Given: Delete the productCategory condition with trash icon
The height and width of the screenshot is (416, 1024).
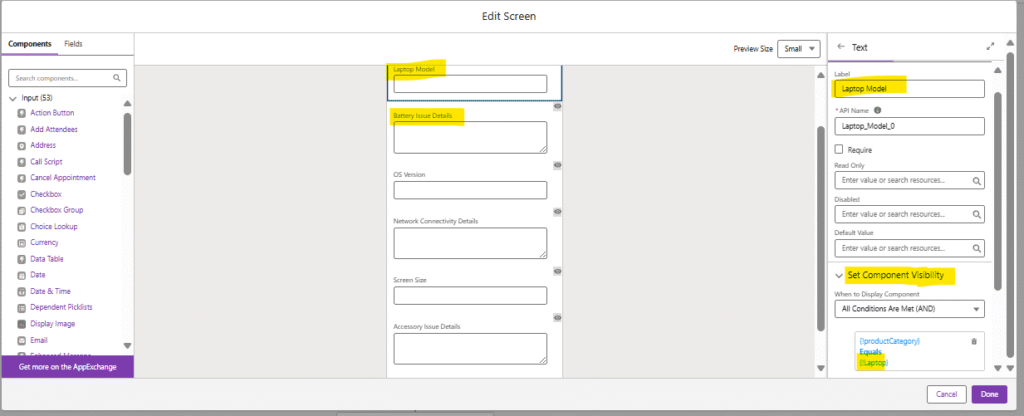Looking at the screenshot, I should click(974, 342).
